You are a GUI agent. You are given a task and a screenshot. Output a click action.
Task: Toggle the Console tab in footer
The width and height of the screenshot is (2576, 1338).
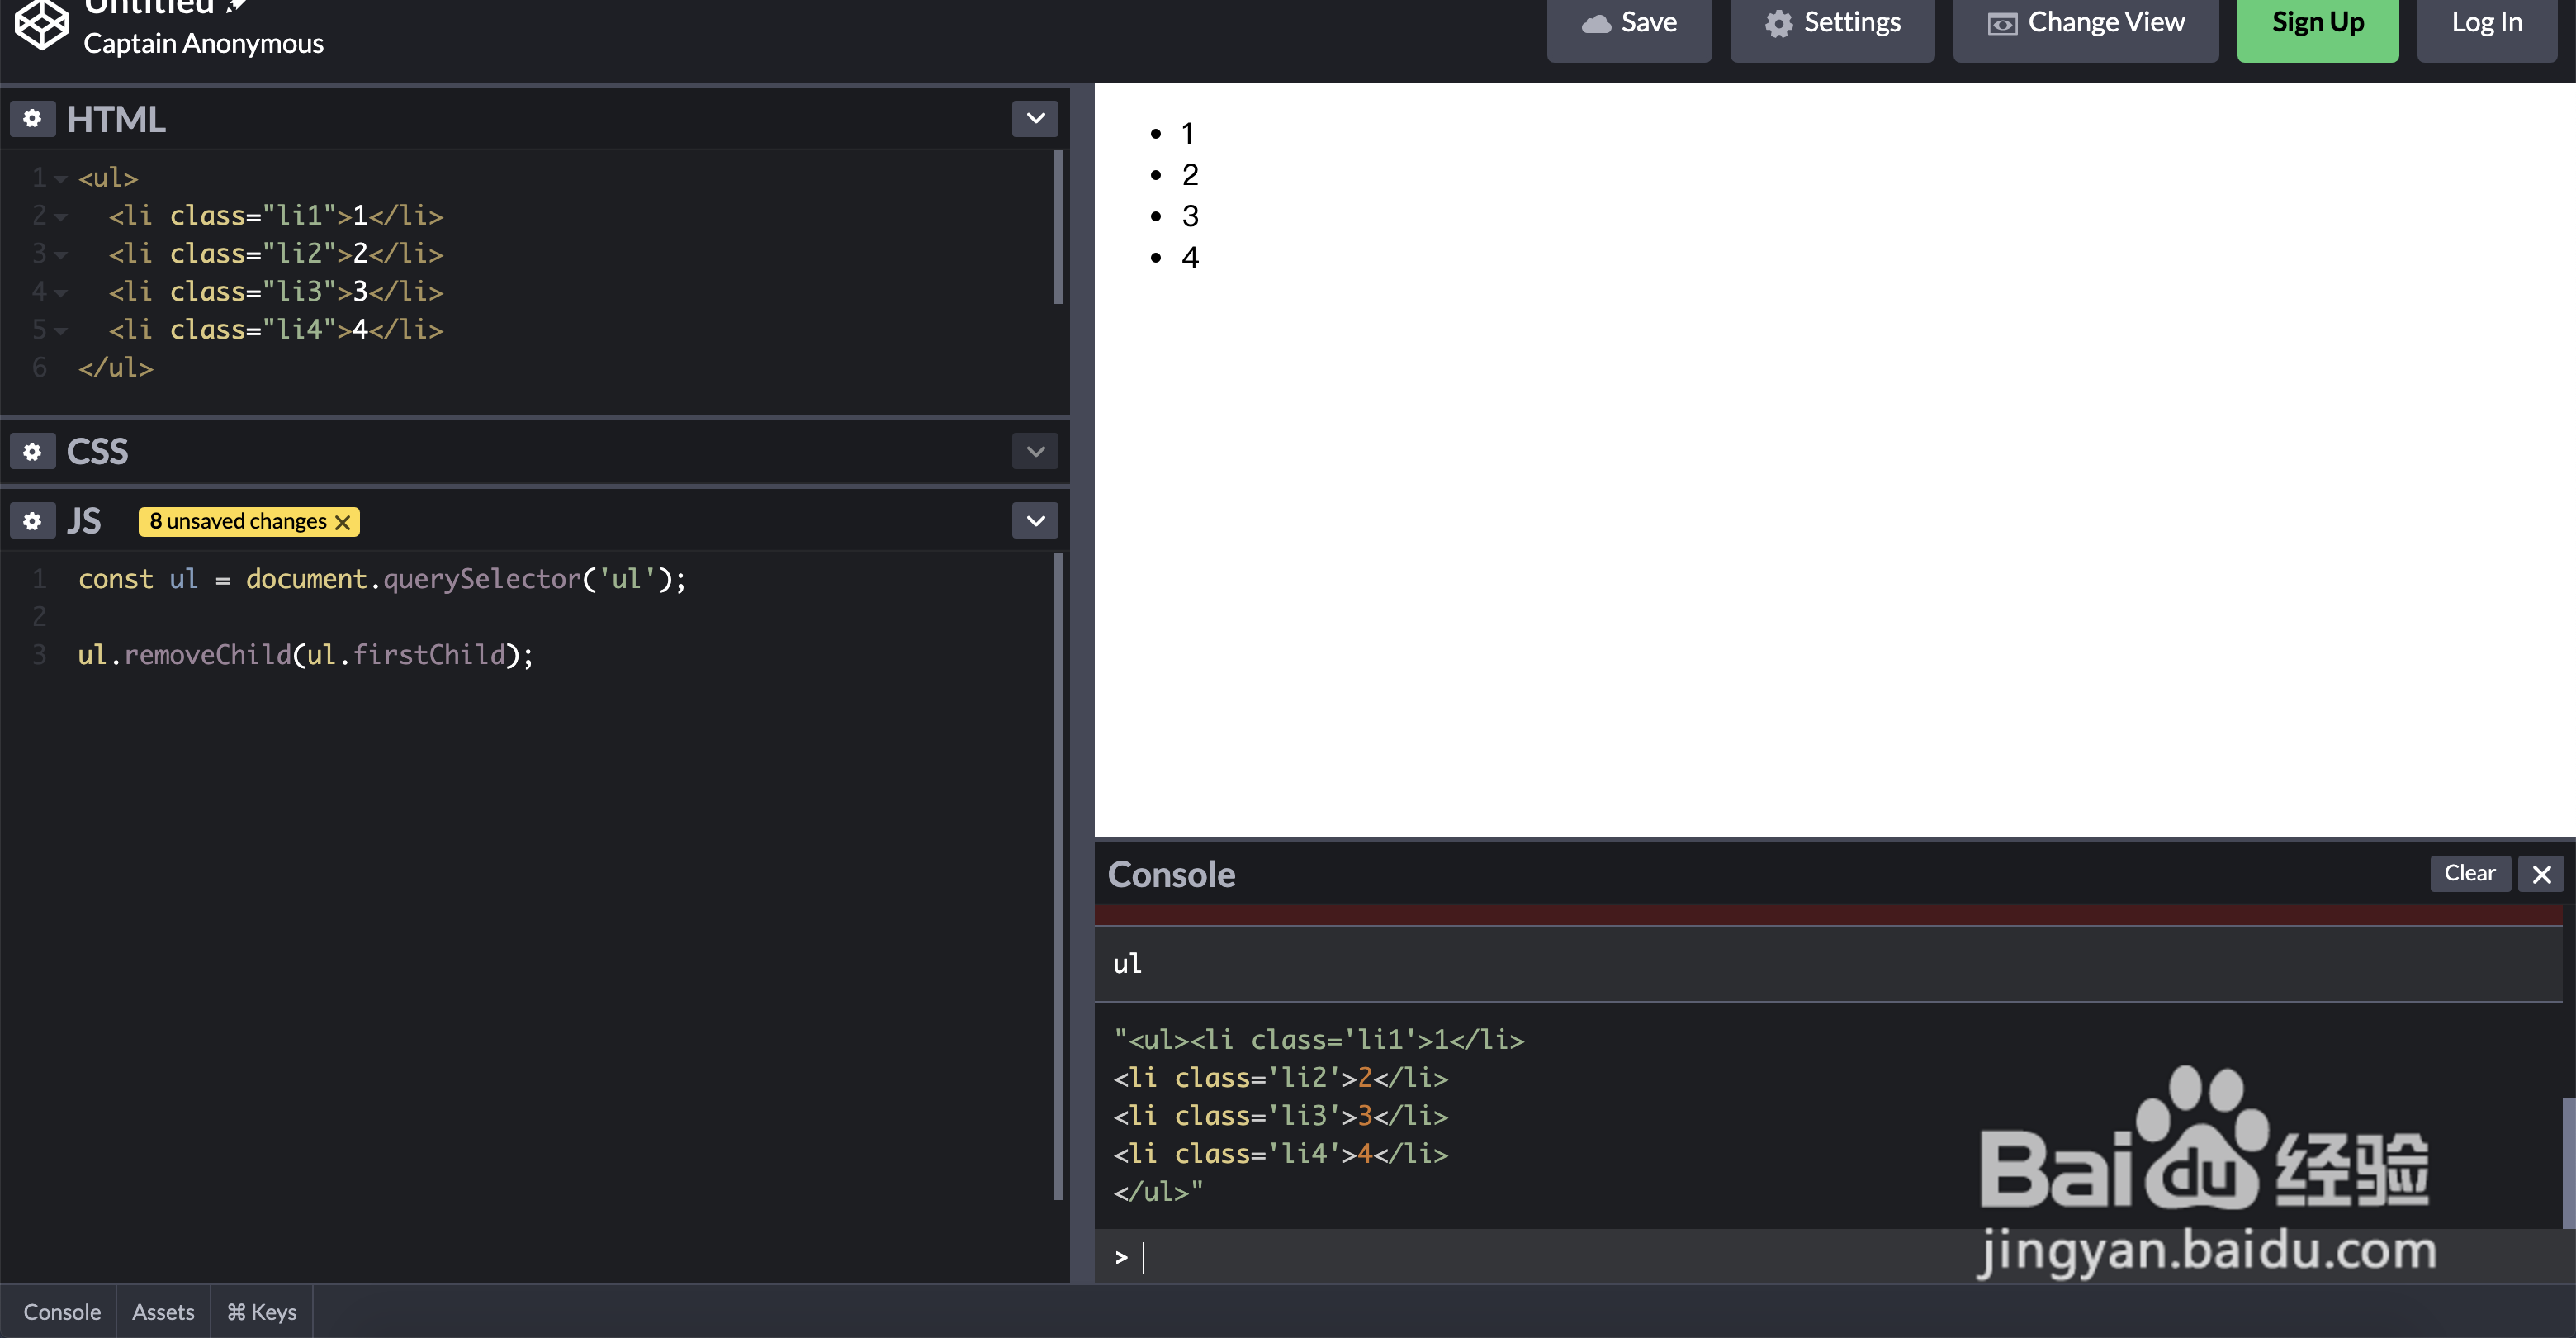coord(62,1312)
